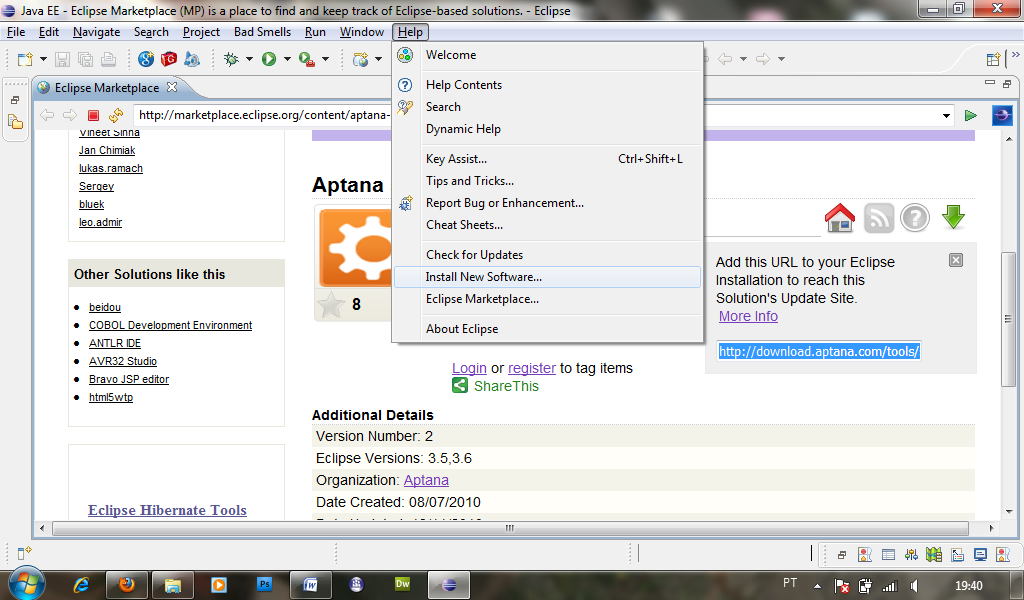Click the green Run button in toolbar

(x=268, y=60)
